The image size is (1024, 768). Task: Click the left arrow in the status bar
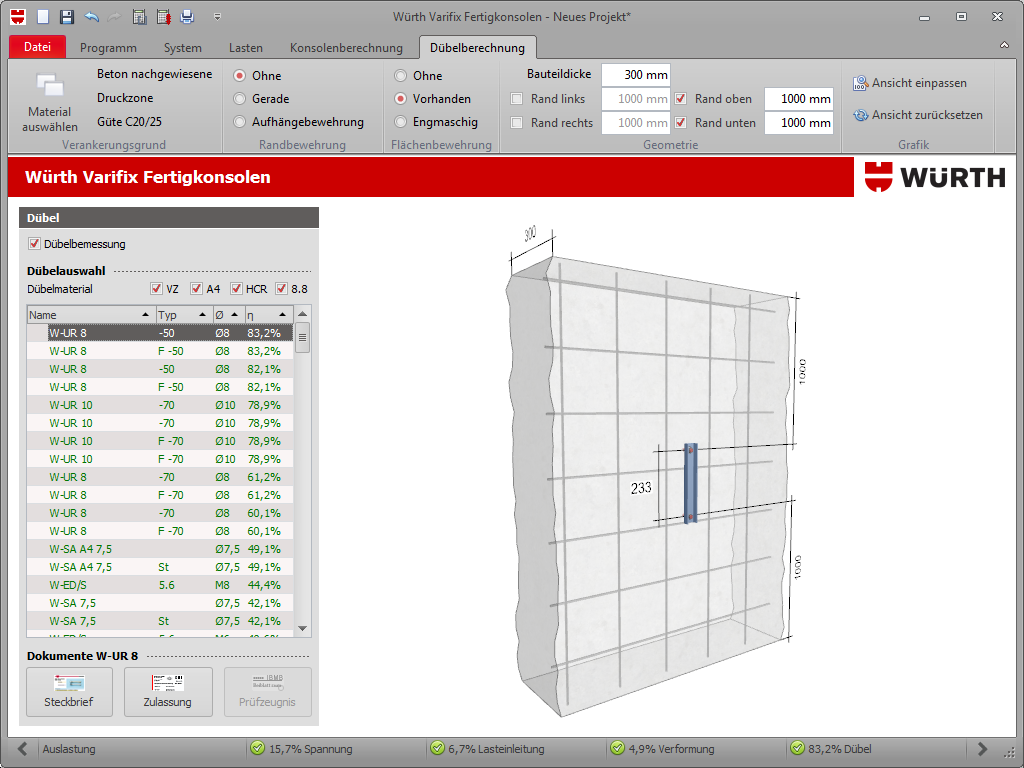point(23,748)
